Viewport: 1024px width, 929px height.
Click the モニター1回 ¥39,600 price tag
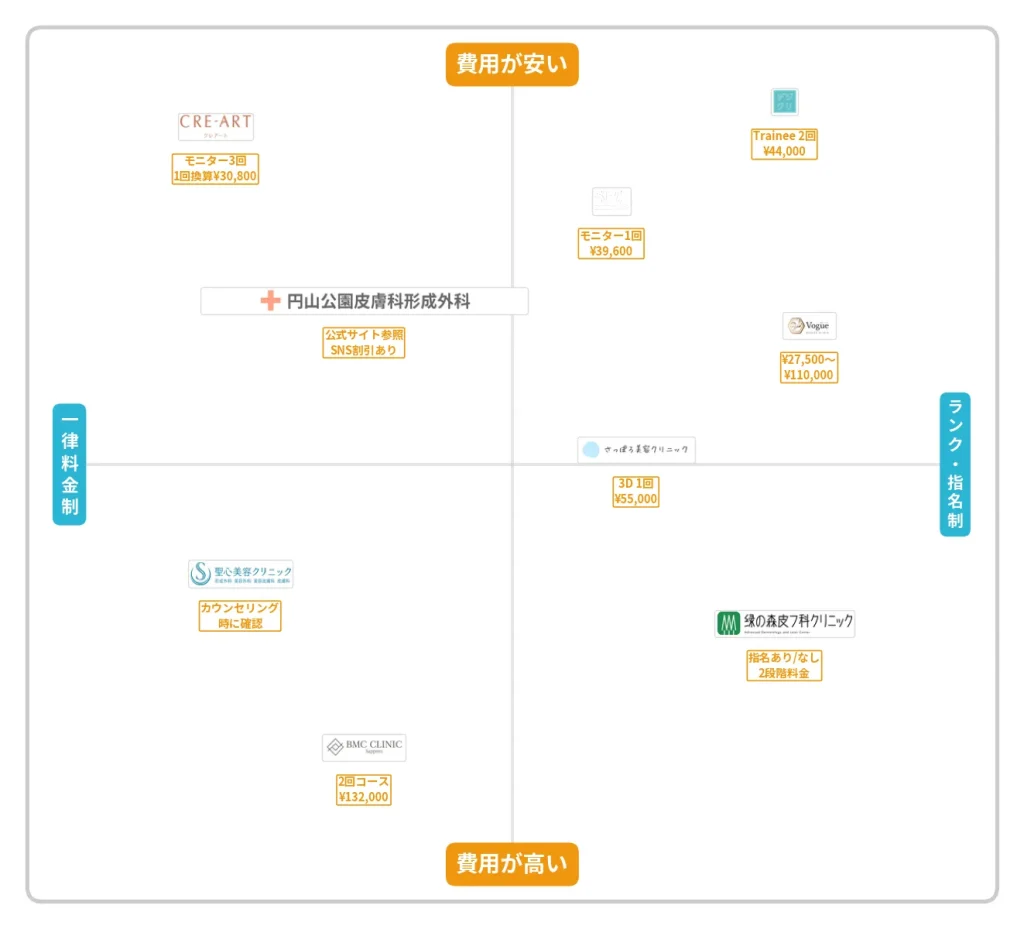[611, 243]
